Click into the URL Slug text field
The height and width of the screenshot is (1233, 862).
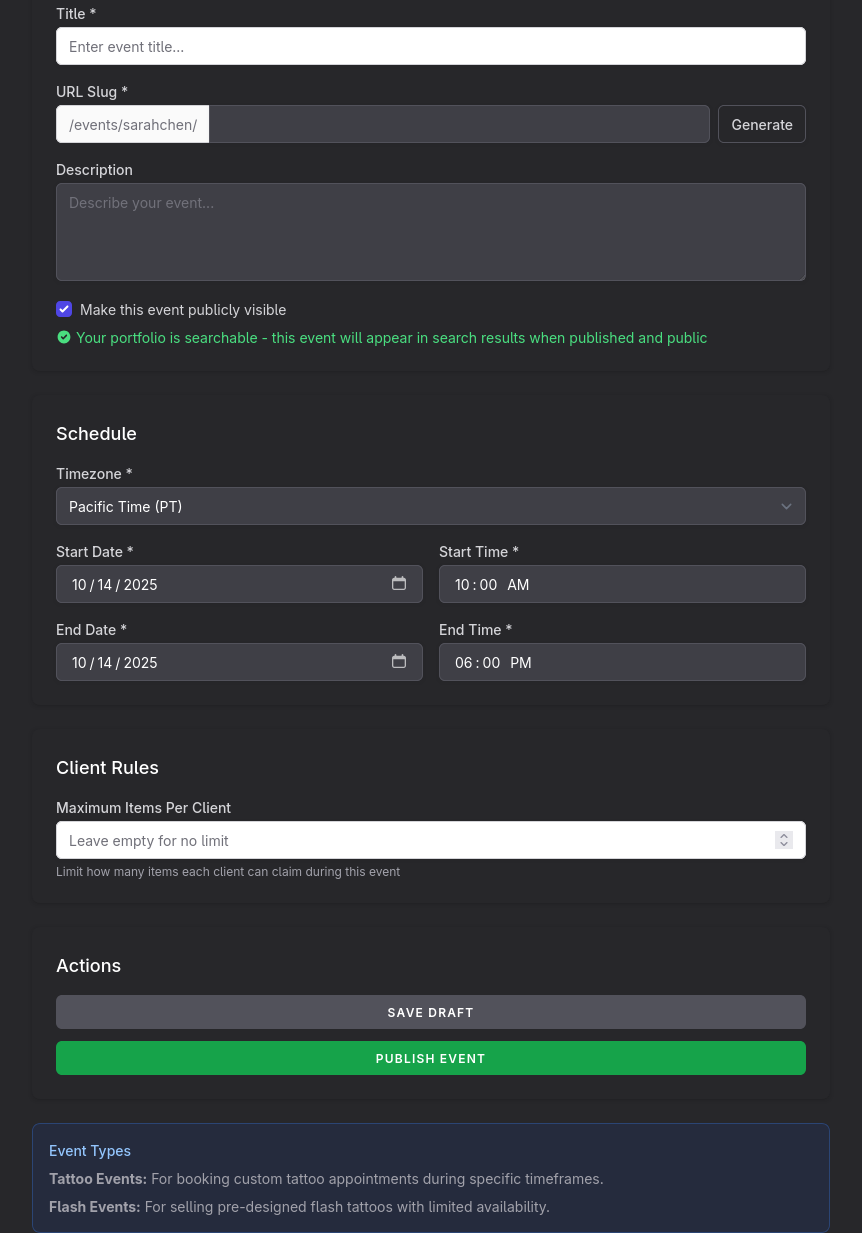458,124
